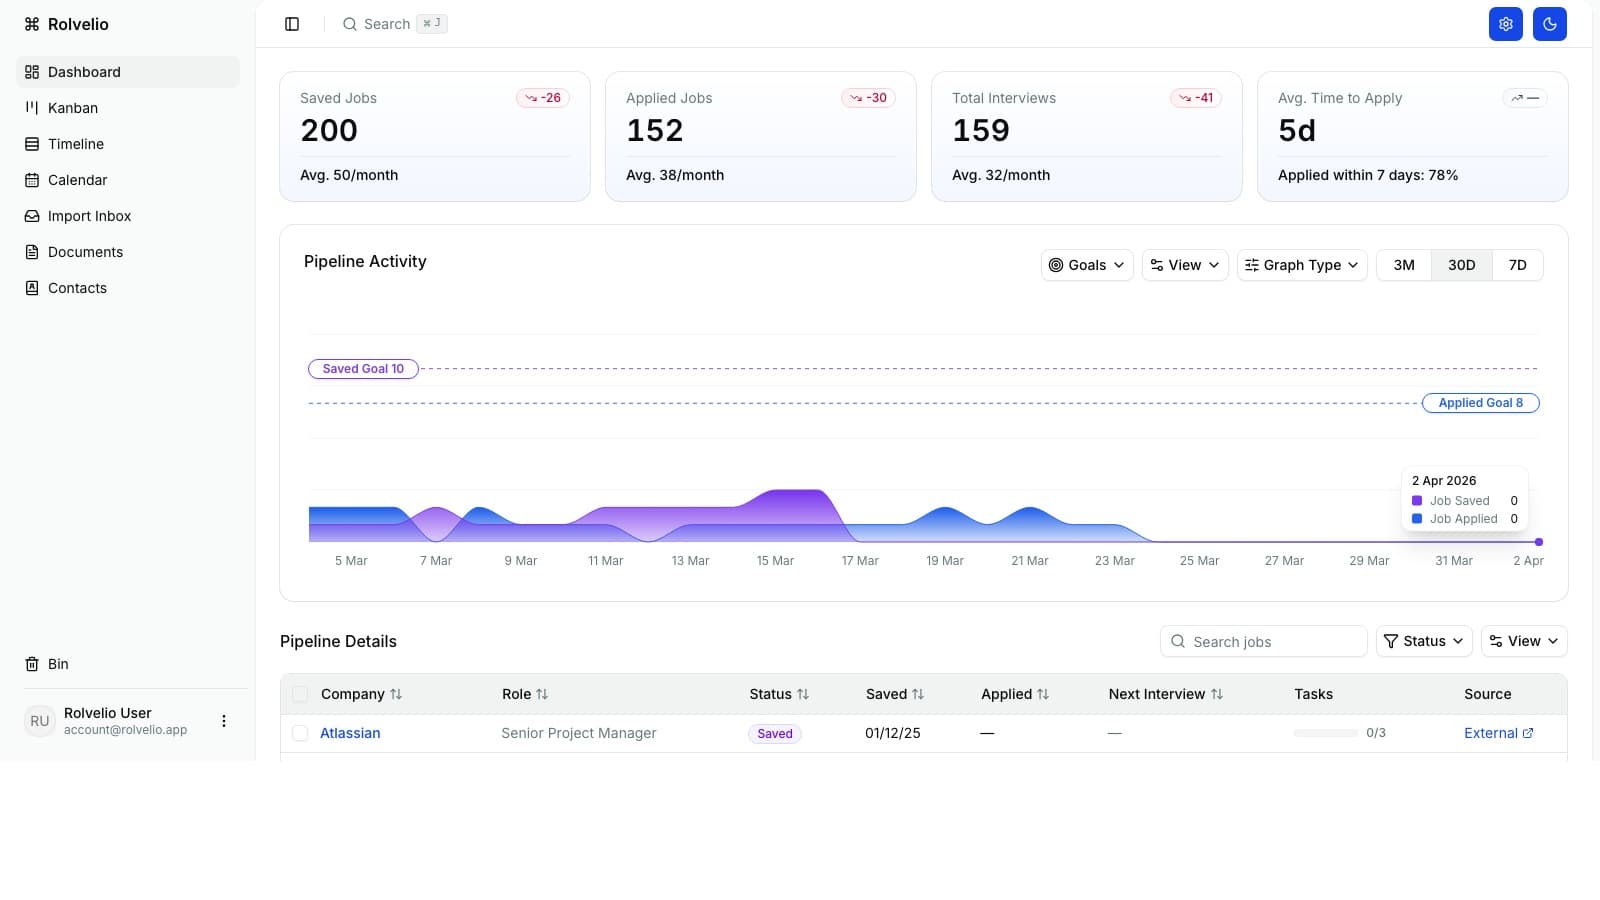
Task: Open user options three-dot menu
Action: pyautogui.click(x=224, y=721)
